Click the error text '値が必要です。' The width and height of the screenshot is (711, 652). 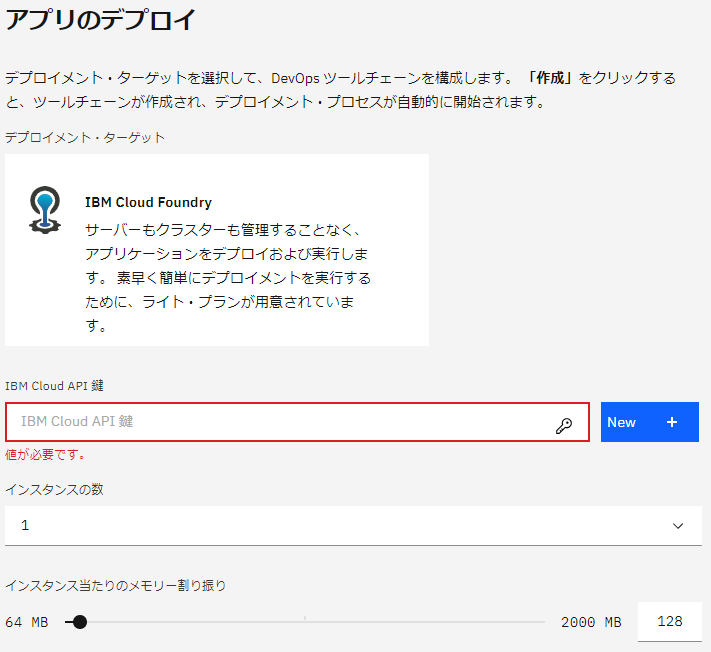tap(45, 454)
